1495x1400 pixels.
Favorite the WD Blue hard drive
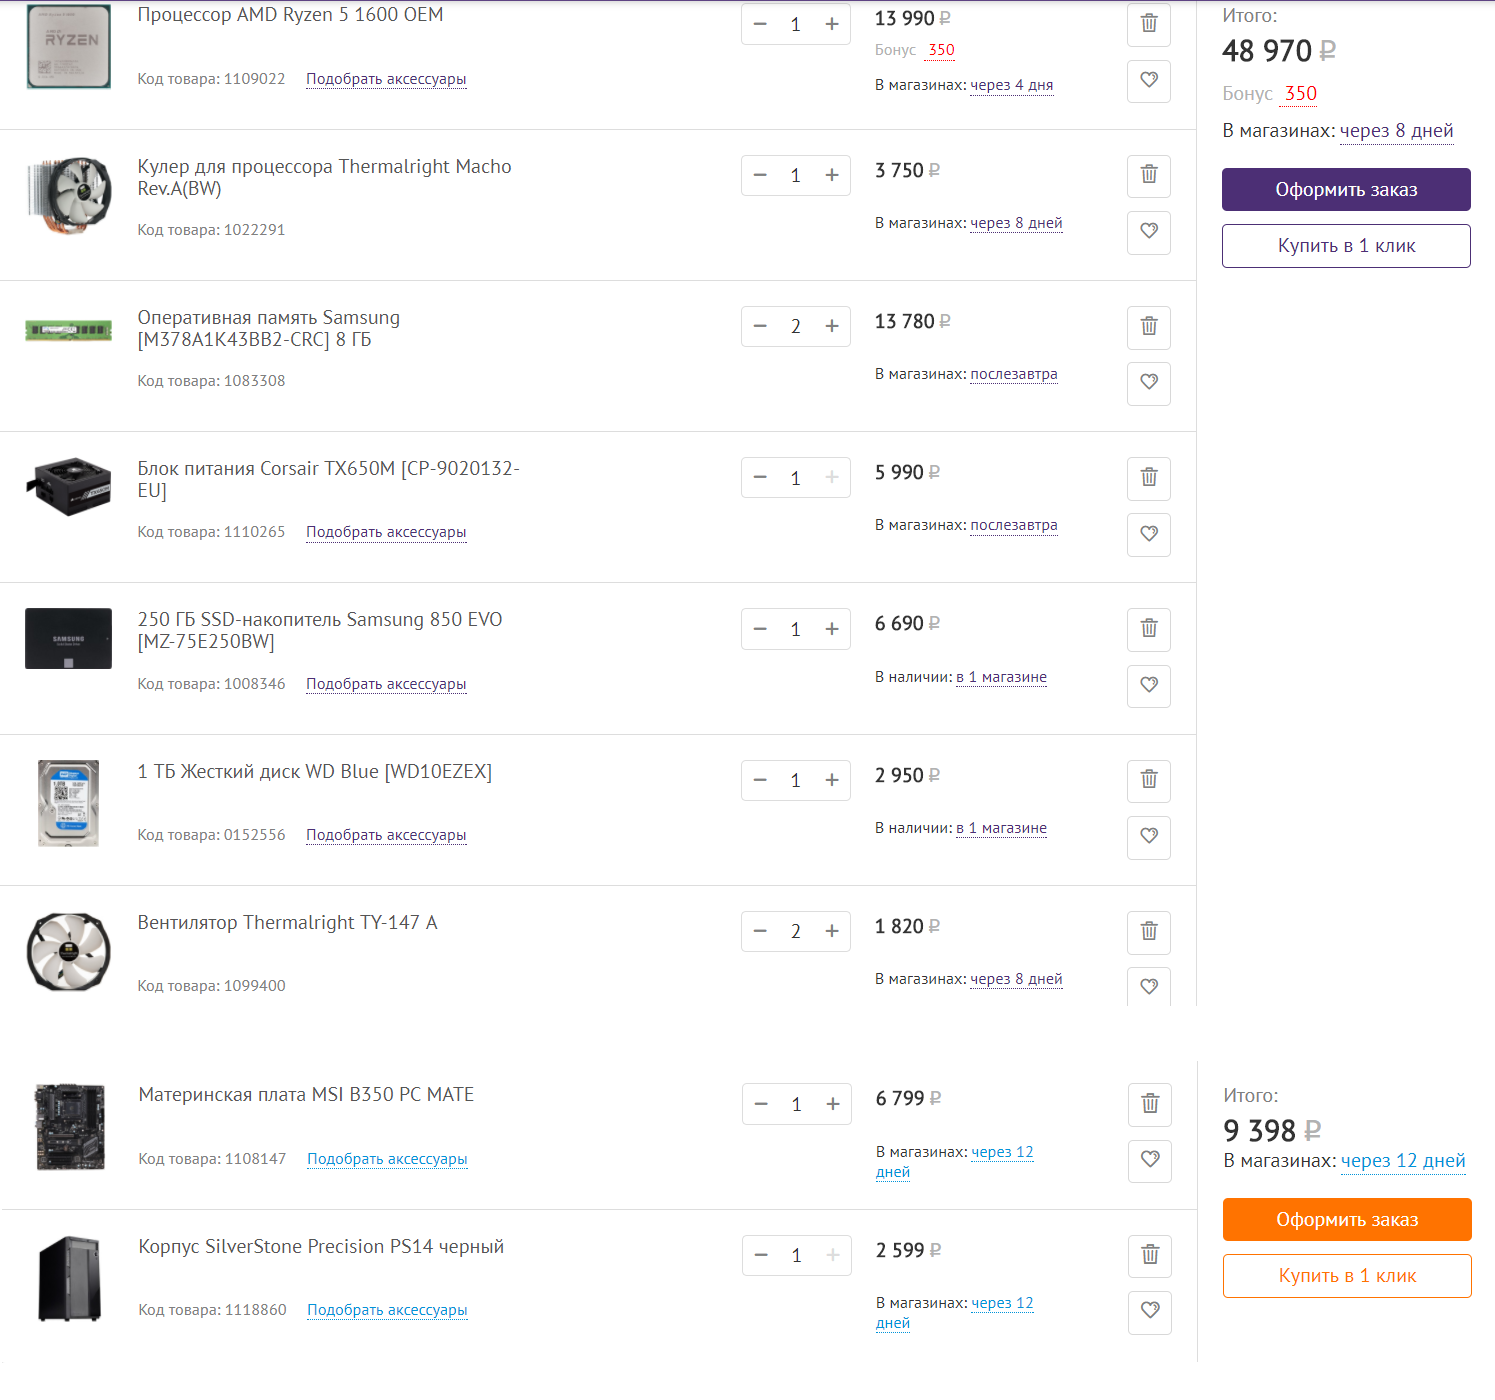pos(1148,836)
